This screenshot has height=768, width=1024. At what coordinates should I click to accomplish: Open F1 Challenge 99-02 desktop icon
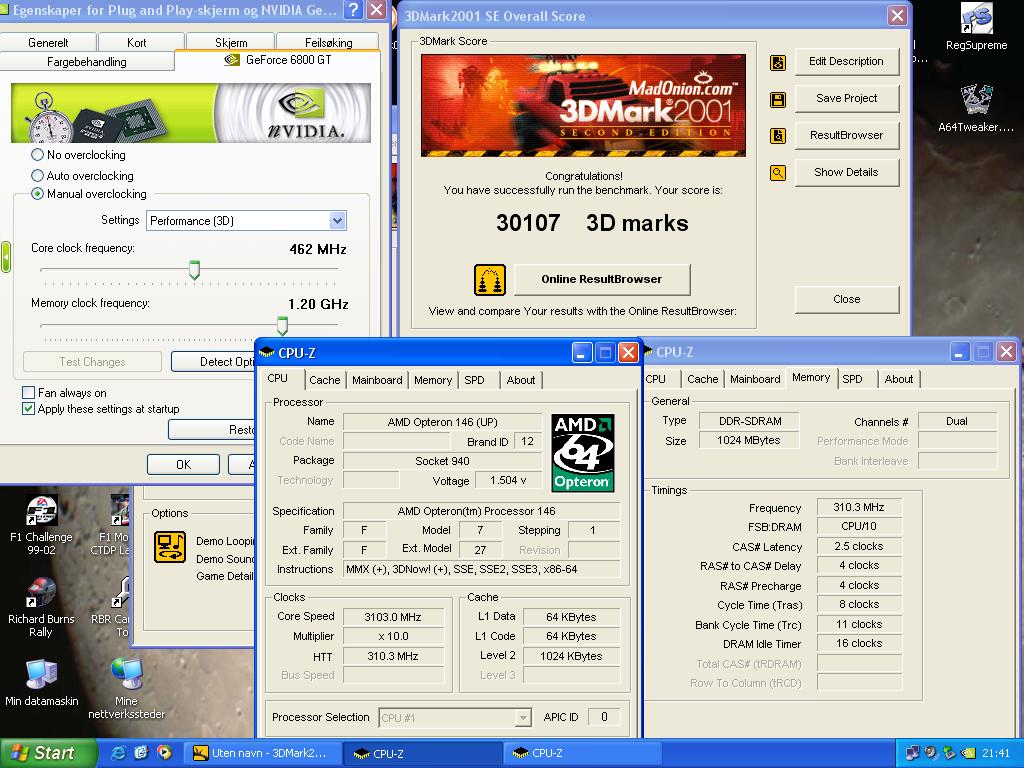[x=41, y=524]
